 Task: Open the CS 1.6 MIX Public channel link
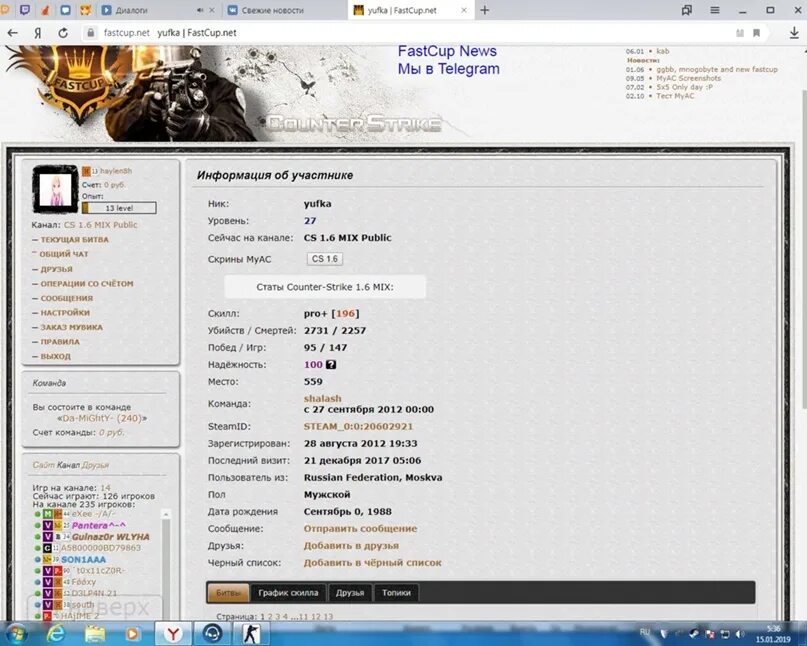coord(100,225)
